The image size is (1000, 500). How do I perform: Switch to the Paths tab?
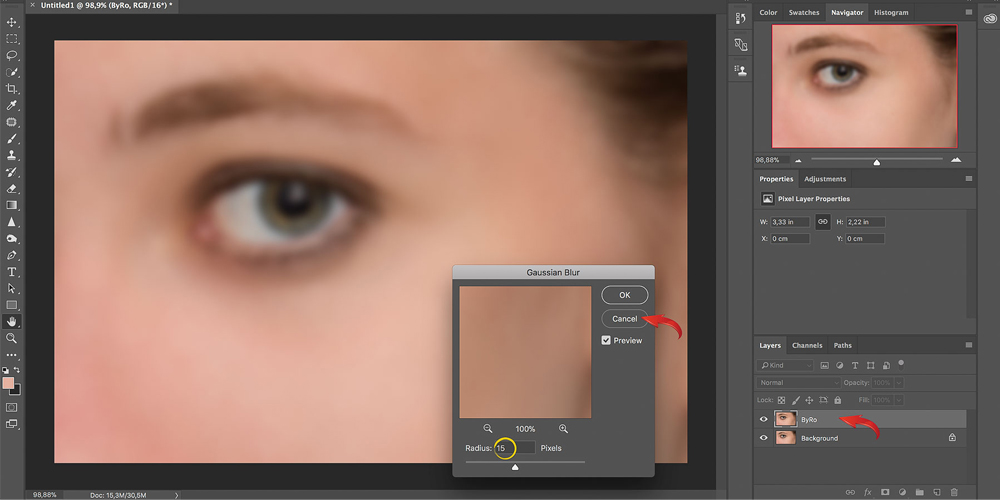point(842,345)
